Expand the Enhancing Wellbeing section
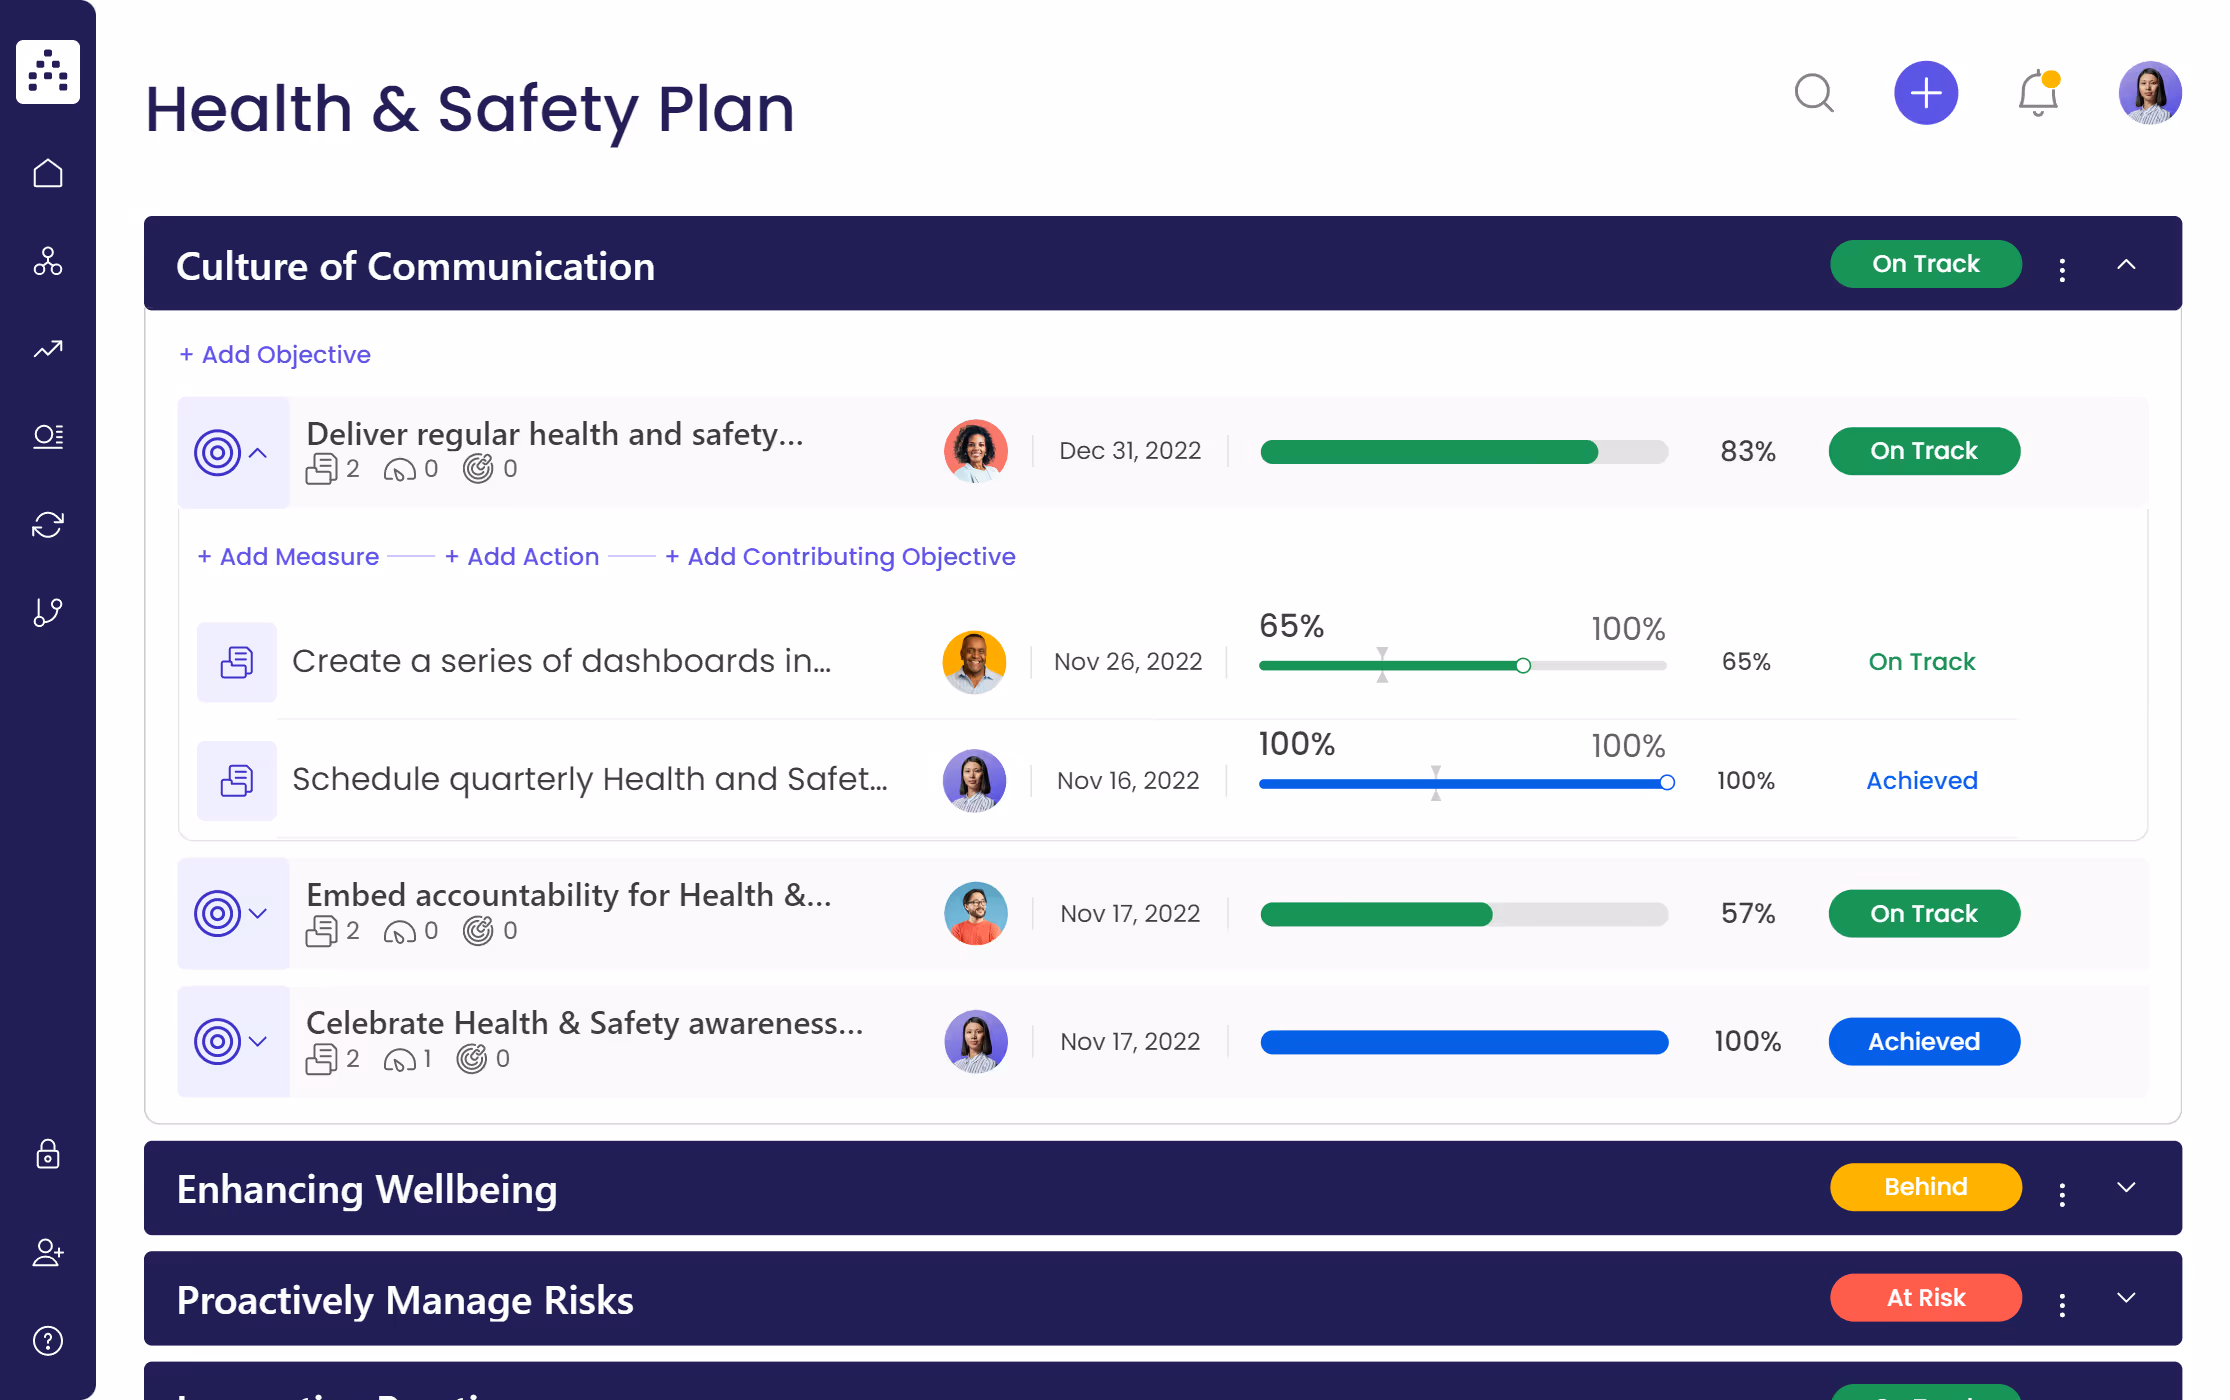Screen dimensions: 2230x1400 [x=2126, y=1189]
